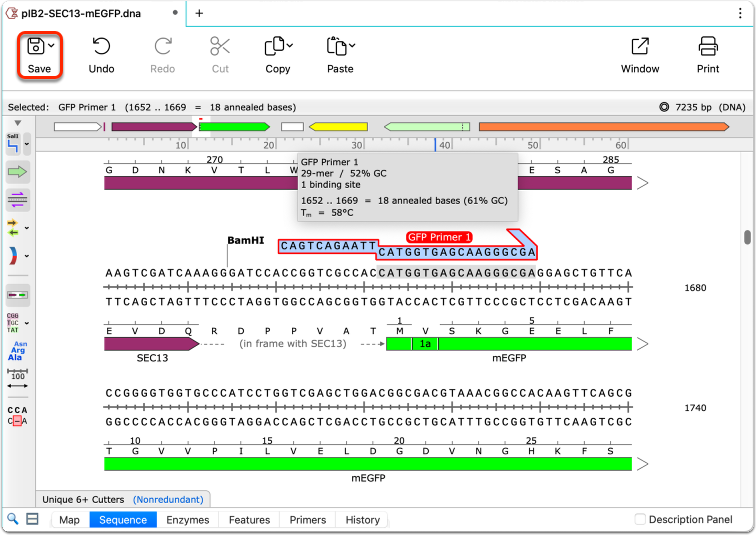Switch to the History tab
The height and width of the screenshot is (535, 756).
[x=363, y=520]
